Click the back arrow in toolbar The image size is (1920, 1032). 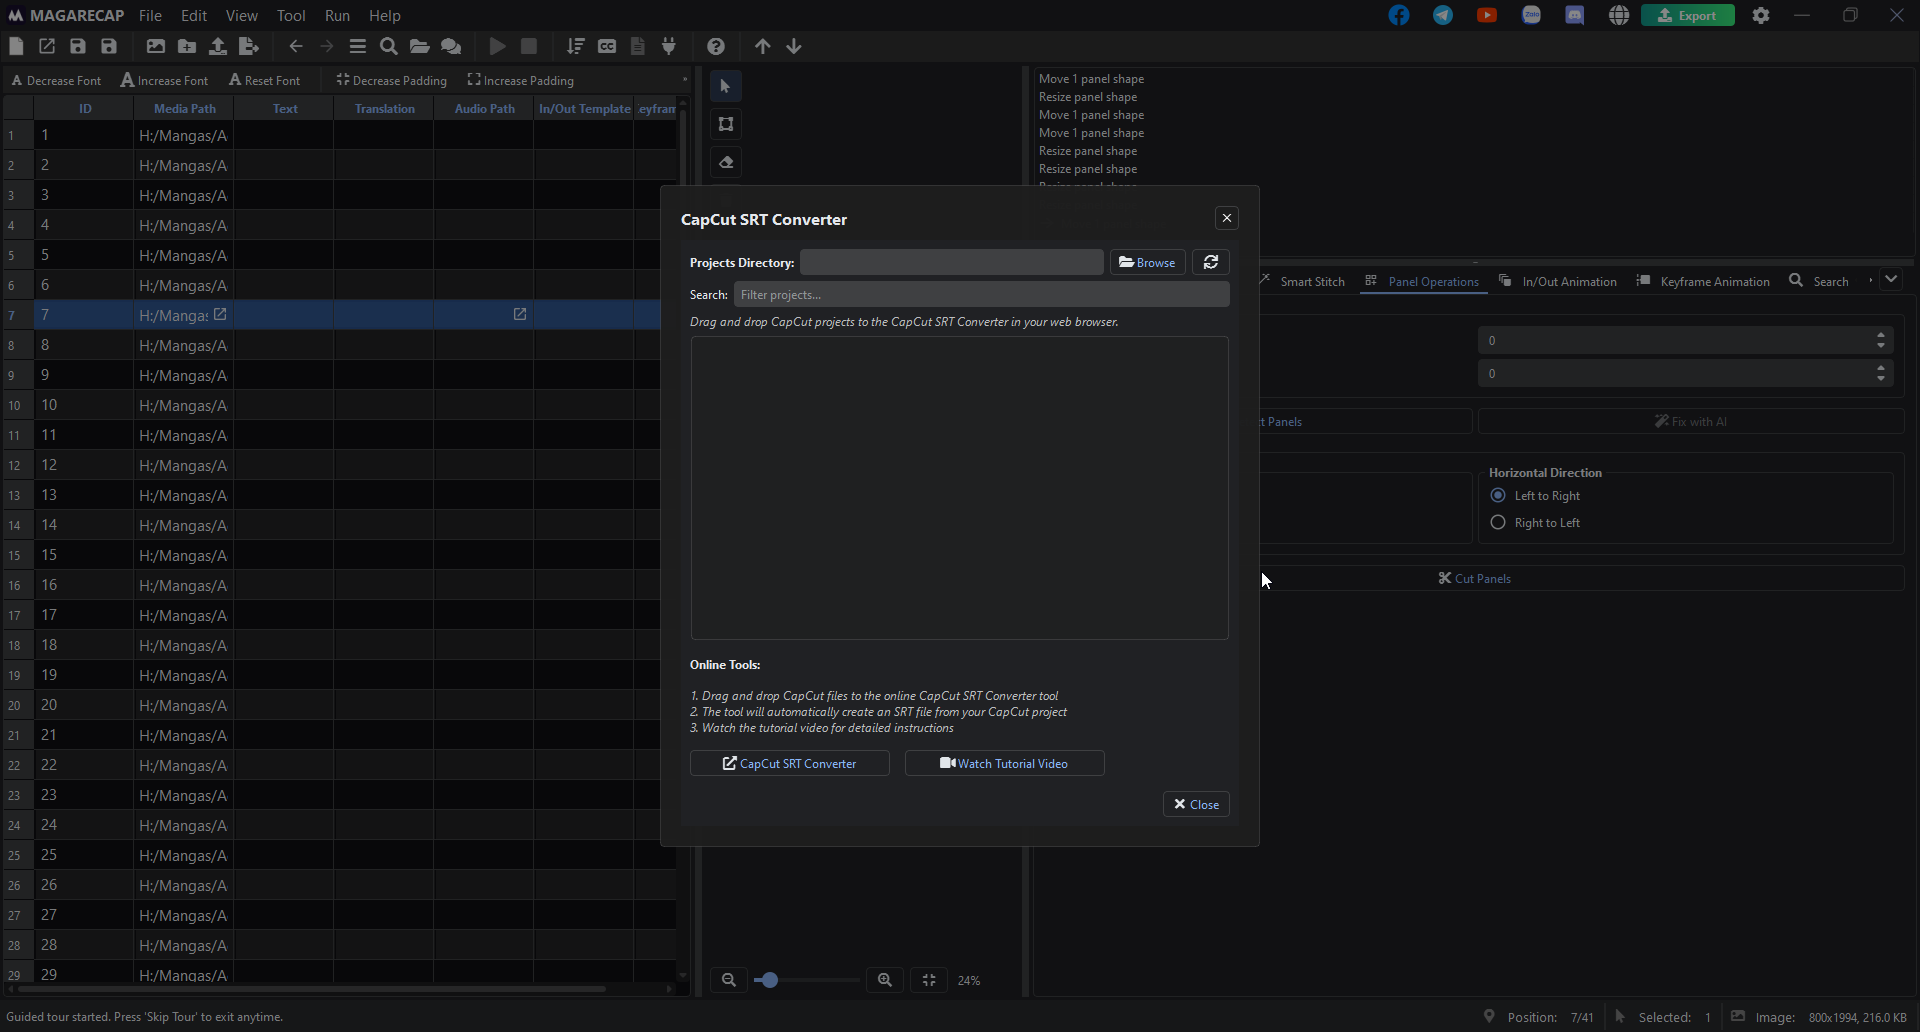coord(296,46)
